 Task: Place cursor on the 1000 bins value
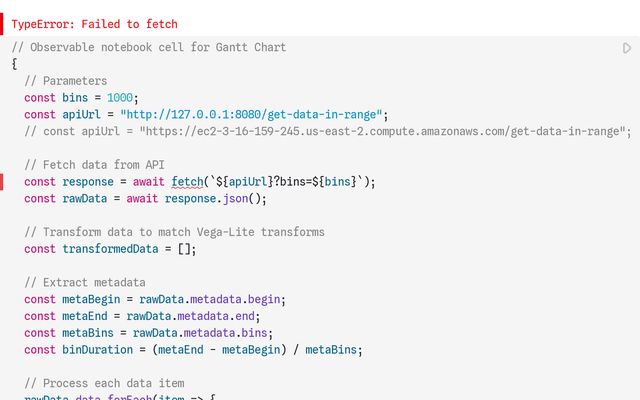point(120,98)
